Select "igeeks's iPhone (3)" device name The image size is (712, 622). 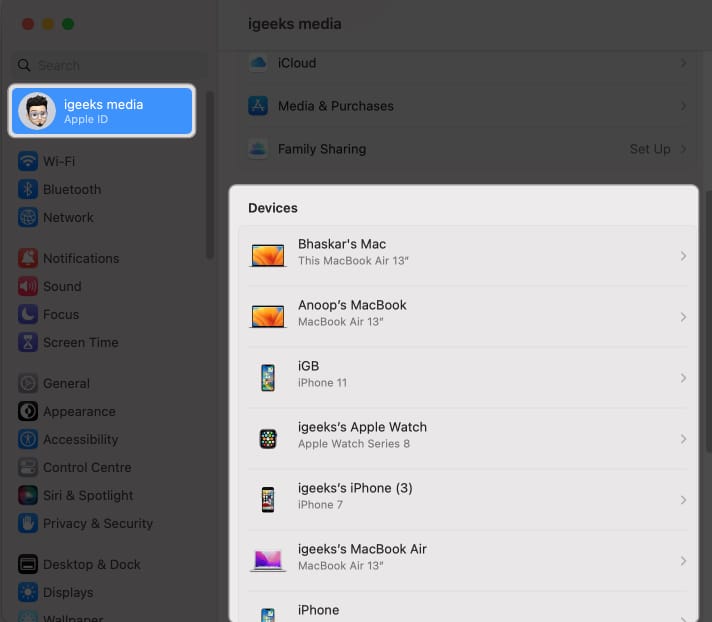point(355,488)
